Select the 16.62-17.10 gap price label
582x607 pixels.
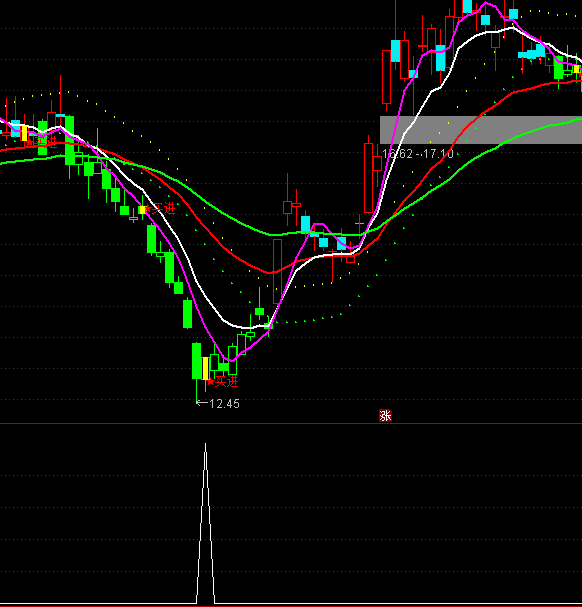[418, 154]
